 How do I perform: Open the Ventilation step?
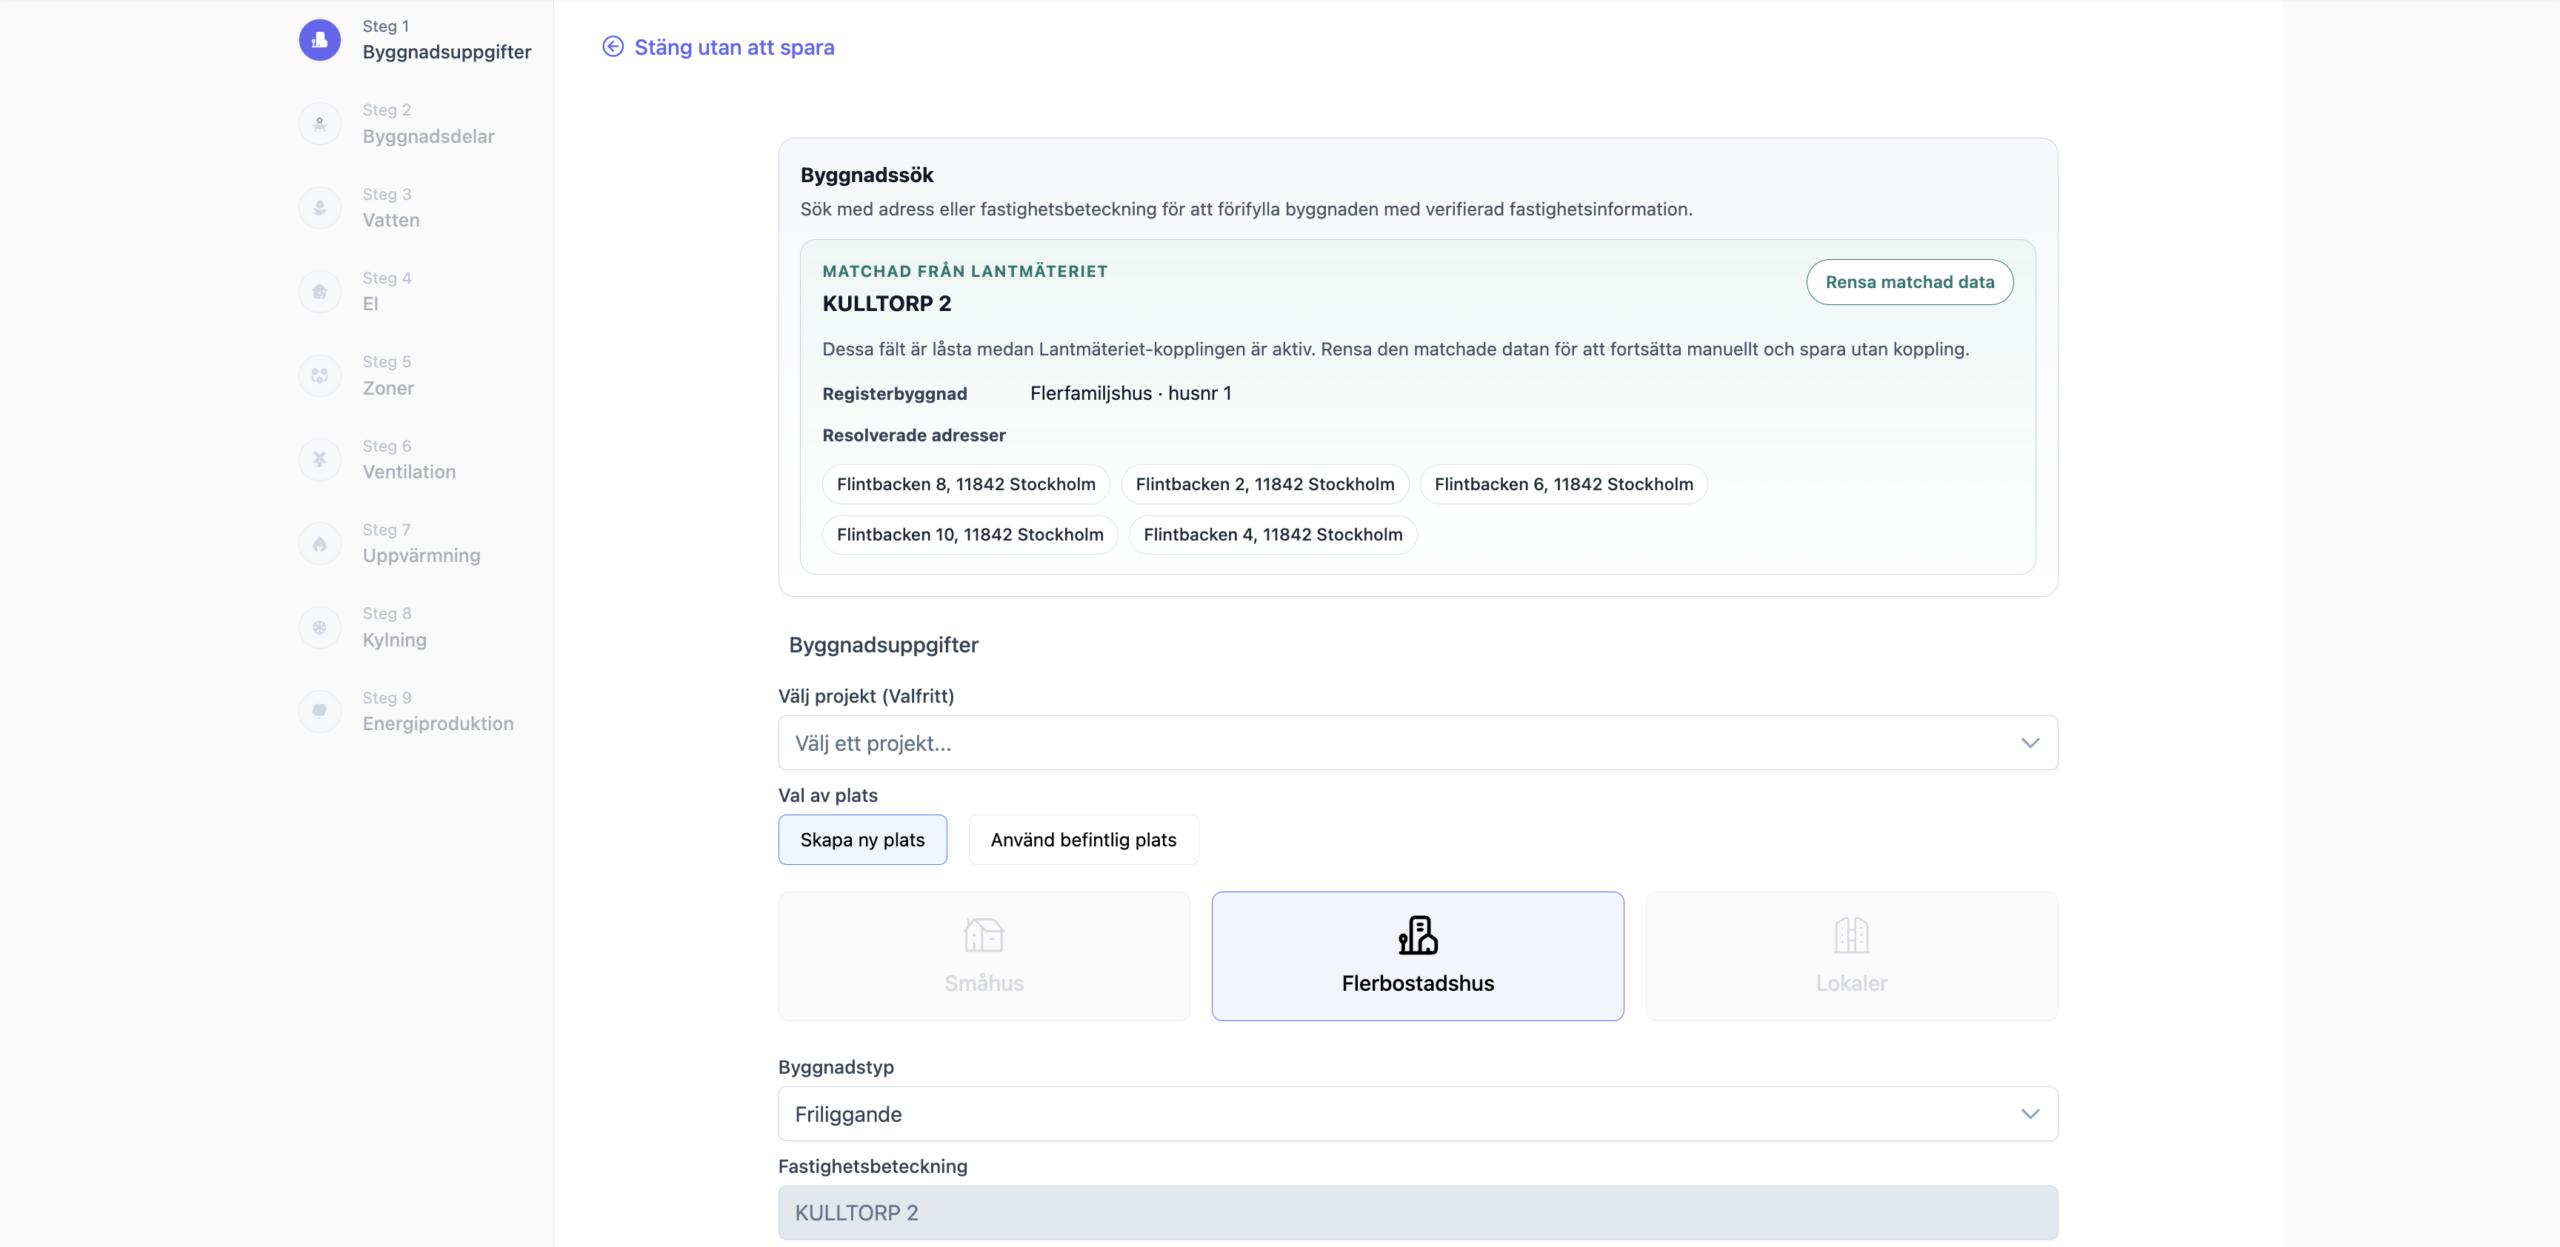(x=409, y=472)
